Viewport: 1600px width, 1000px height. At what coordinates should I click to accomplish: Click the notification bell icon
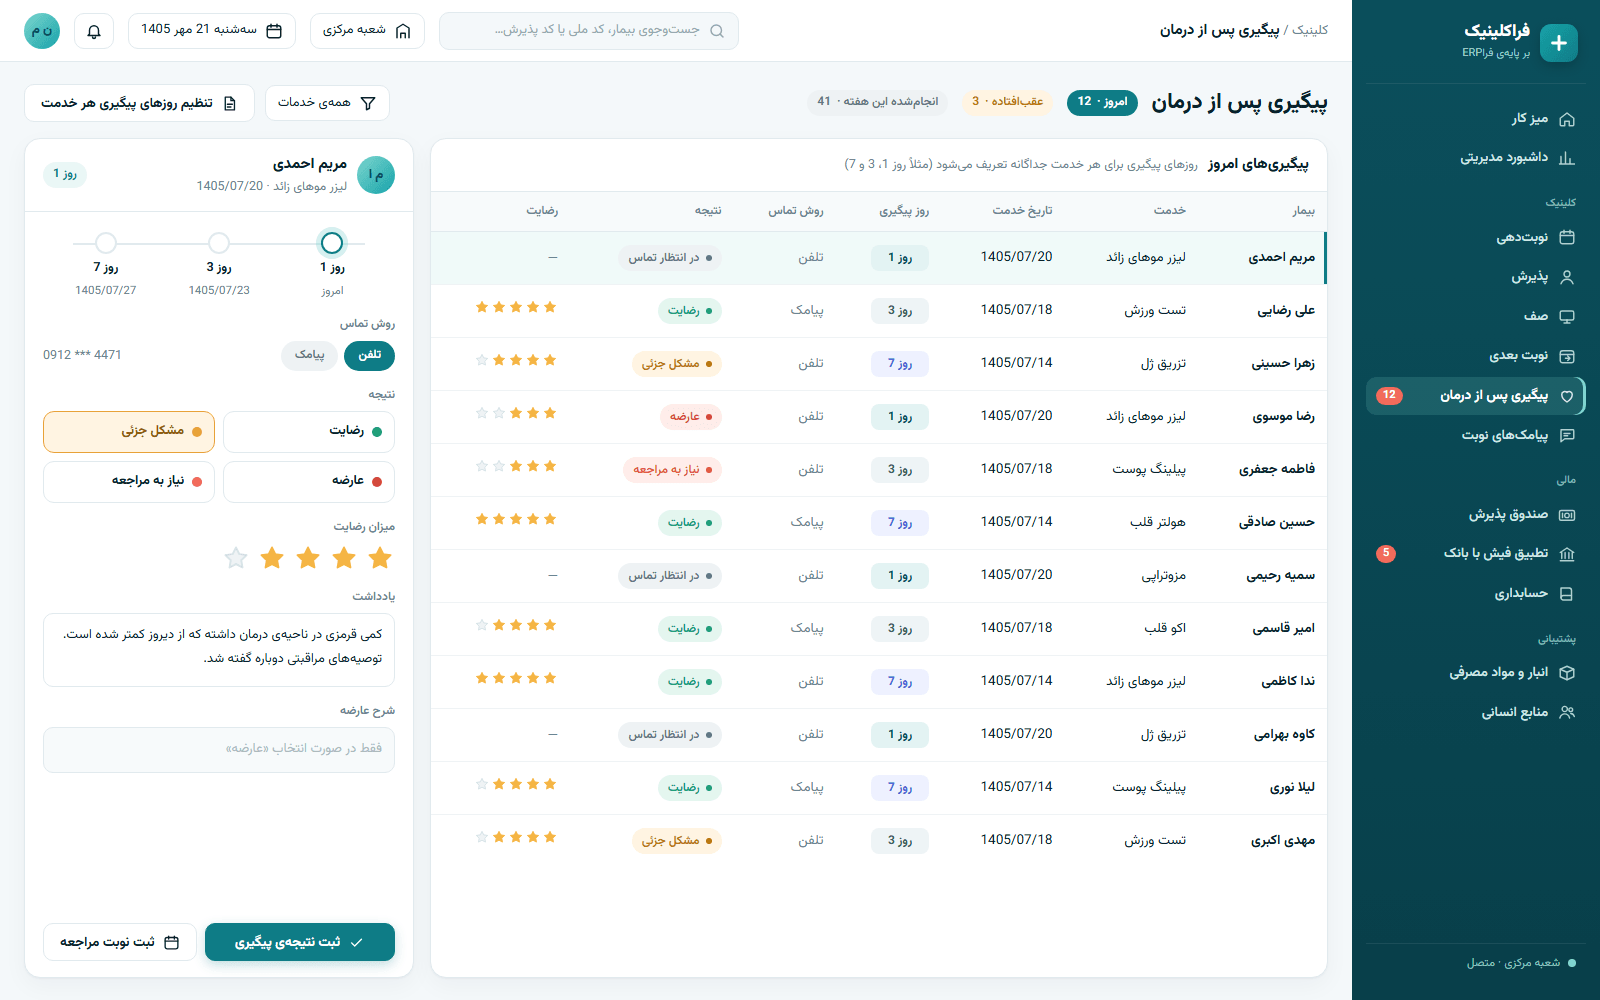click(x=94, y=31)
